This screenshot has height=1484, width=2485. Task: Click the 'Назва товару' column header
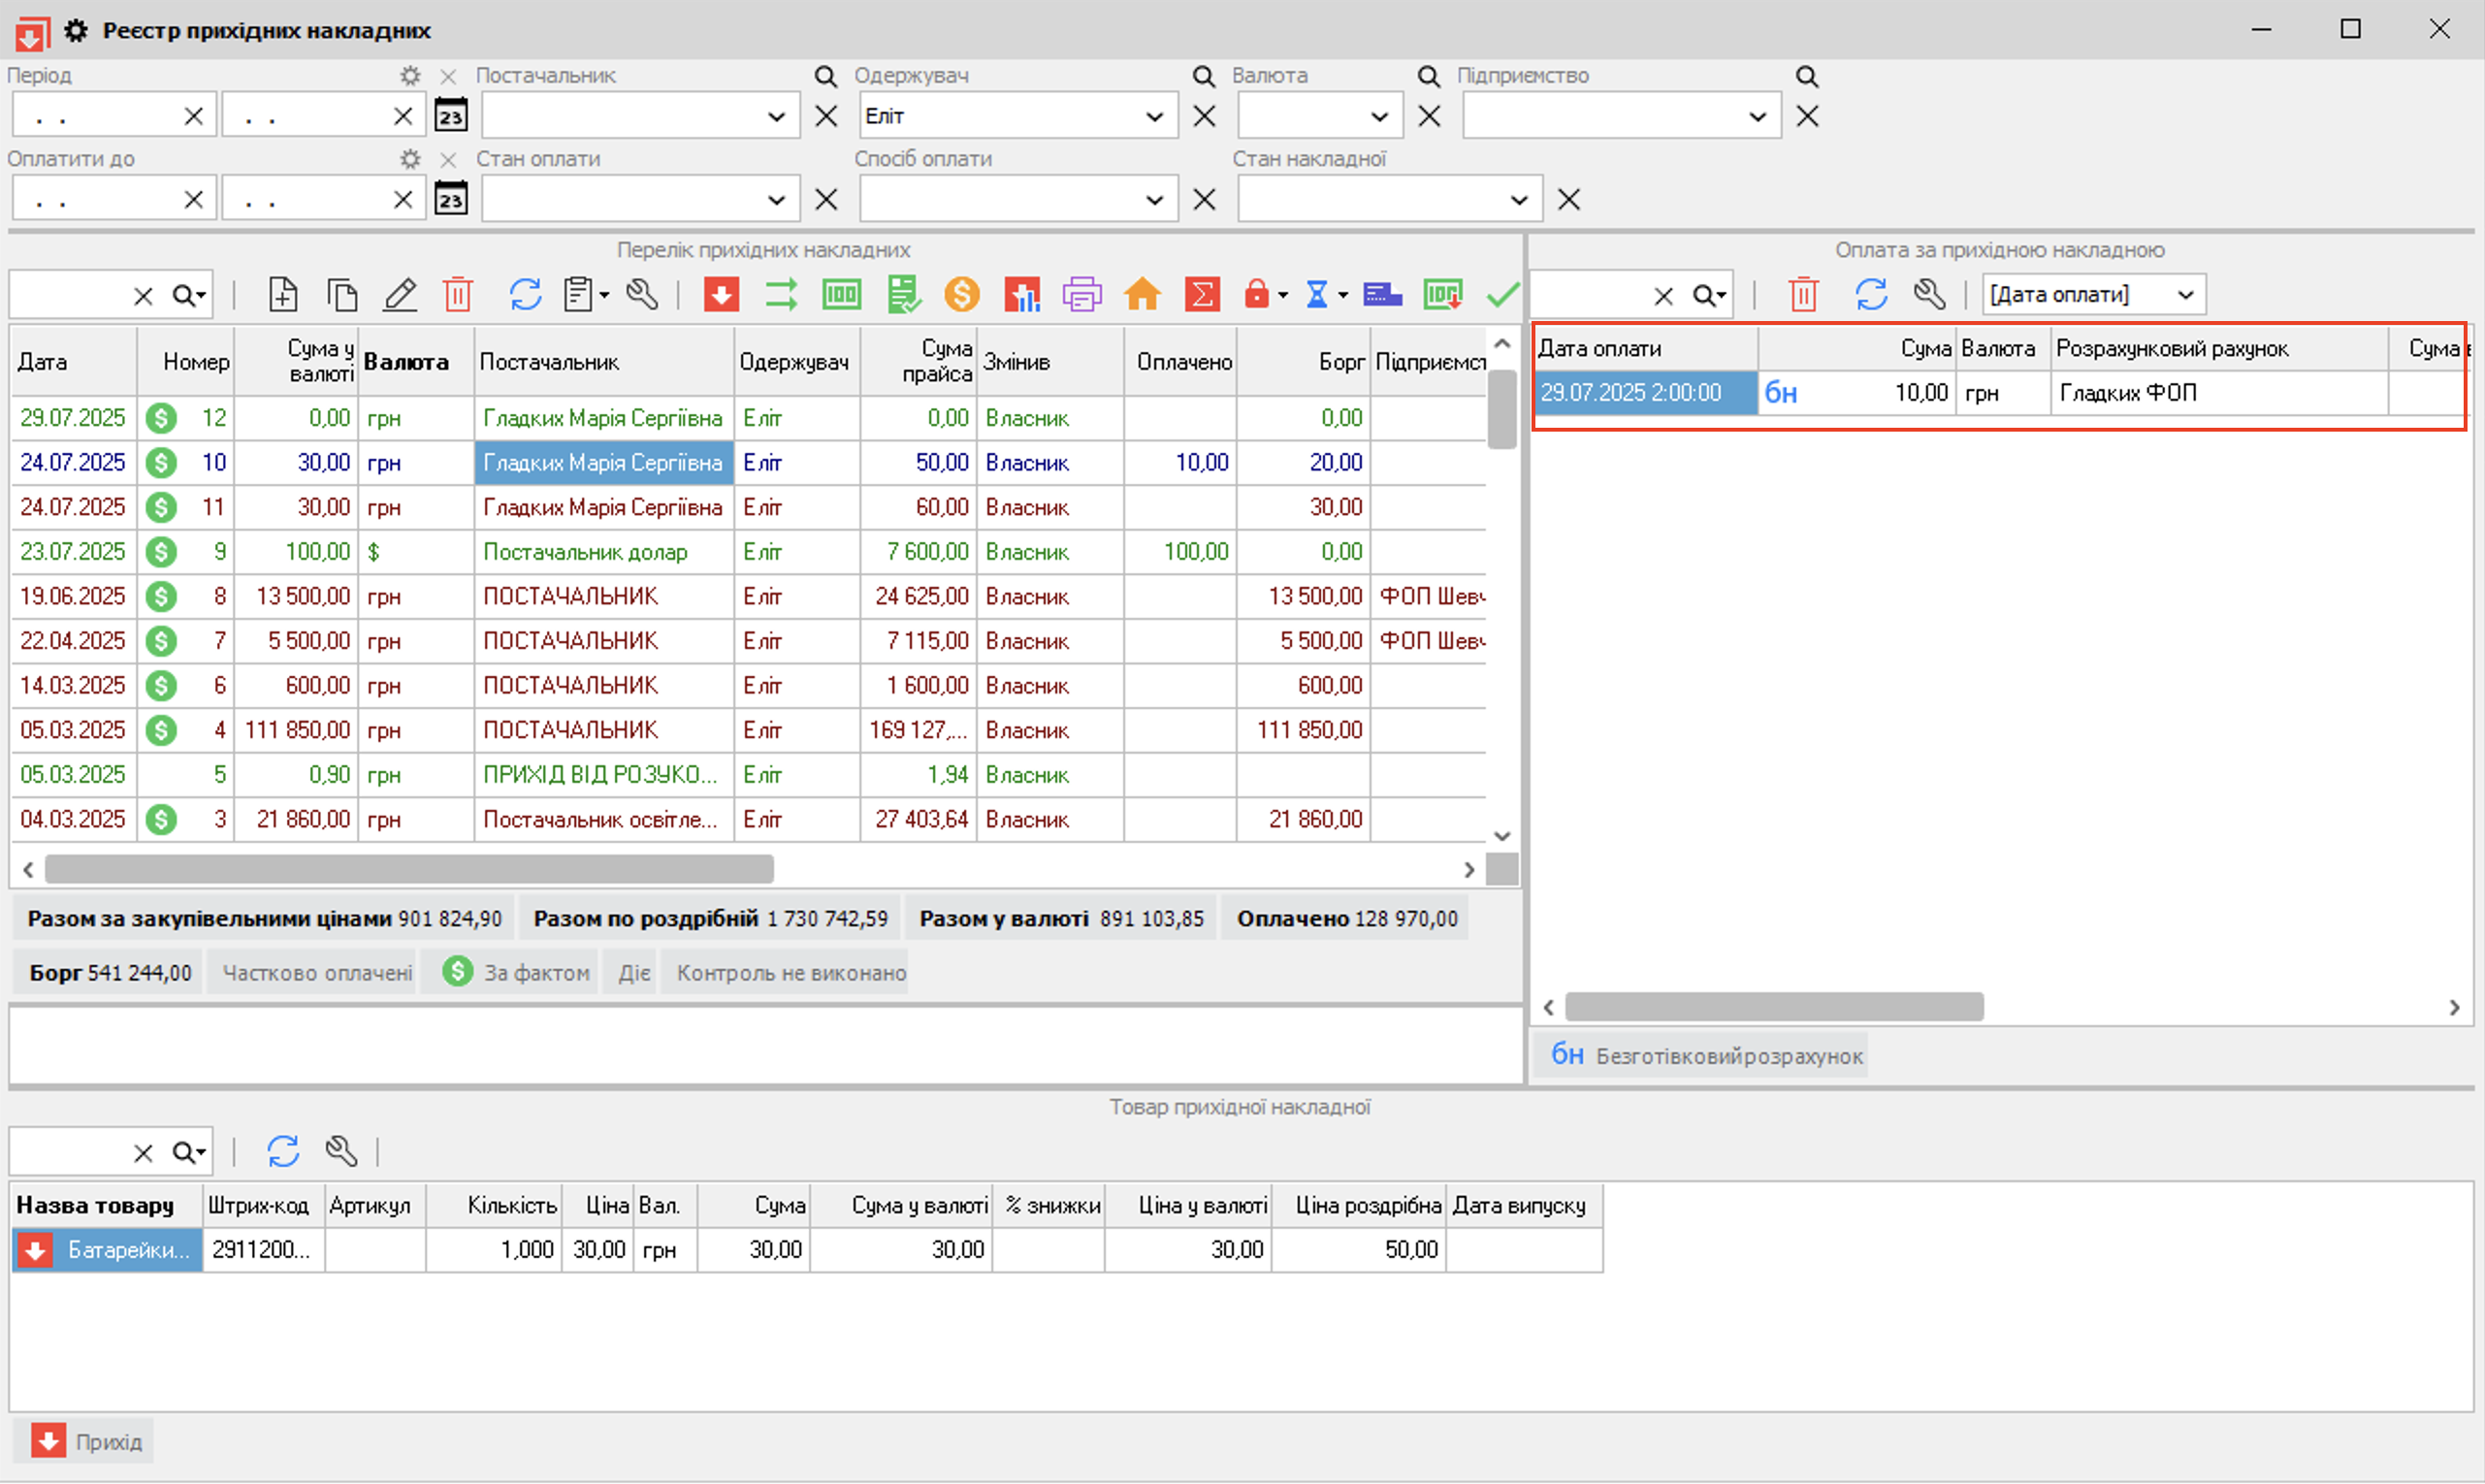(96, 1206)
